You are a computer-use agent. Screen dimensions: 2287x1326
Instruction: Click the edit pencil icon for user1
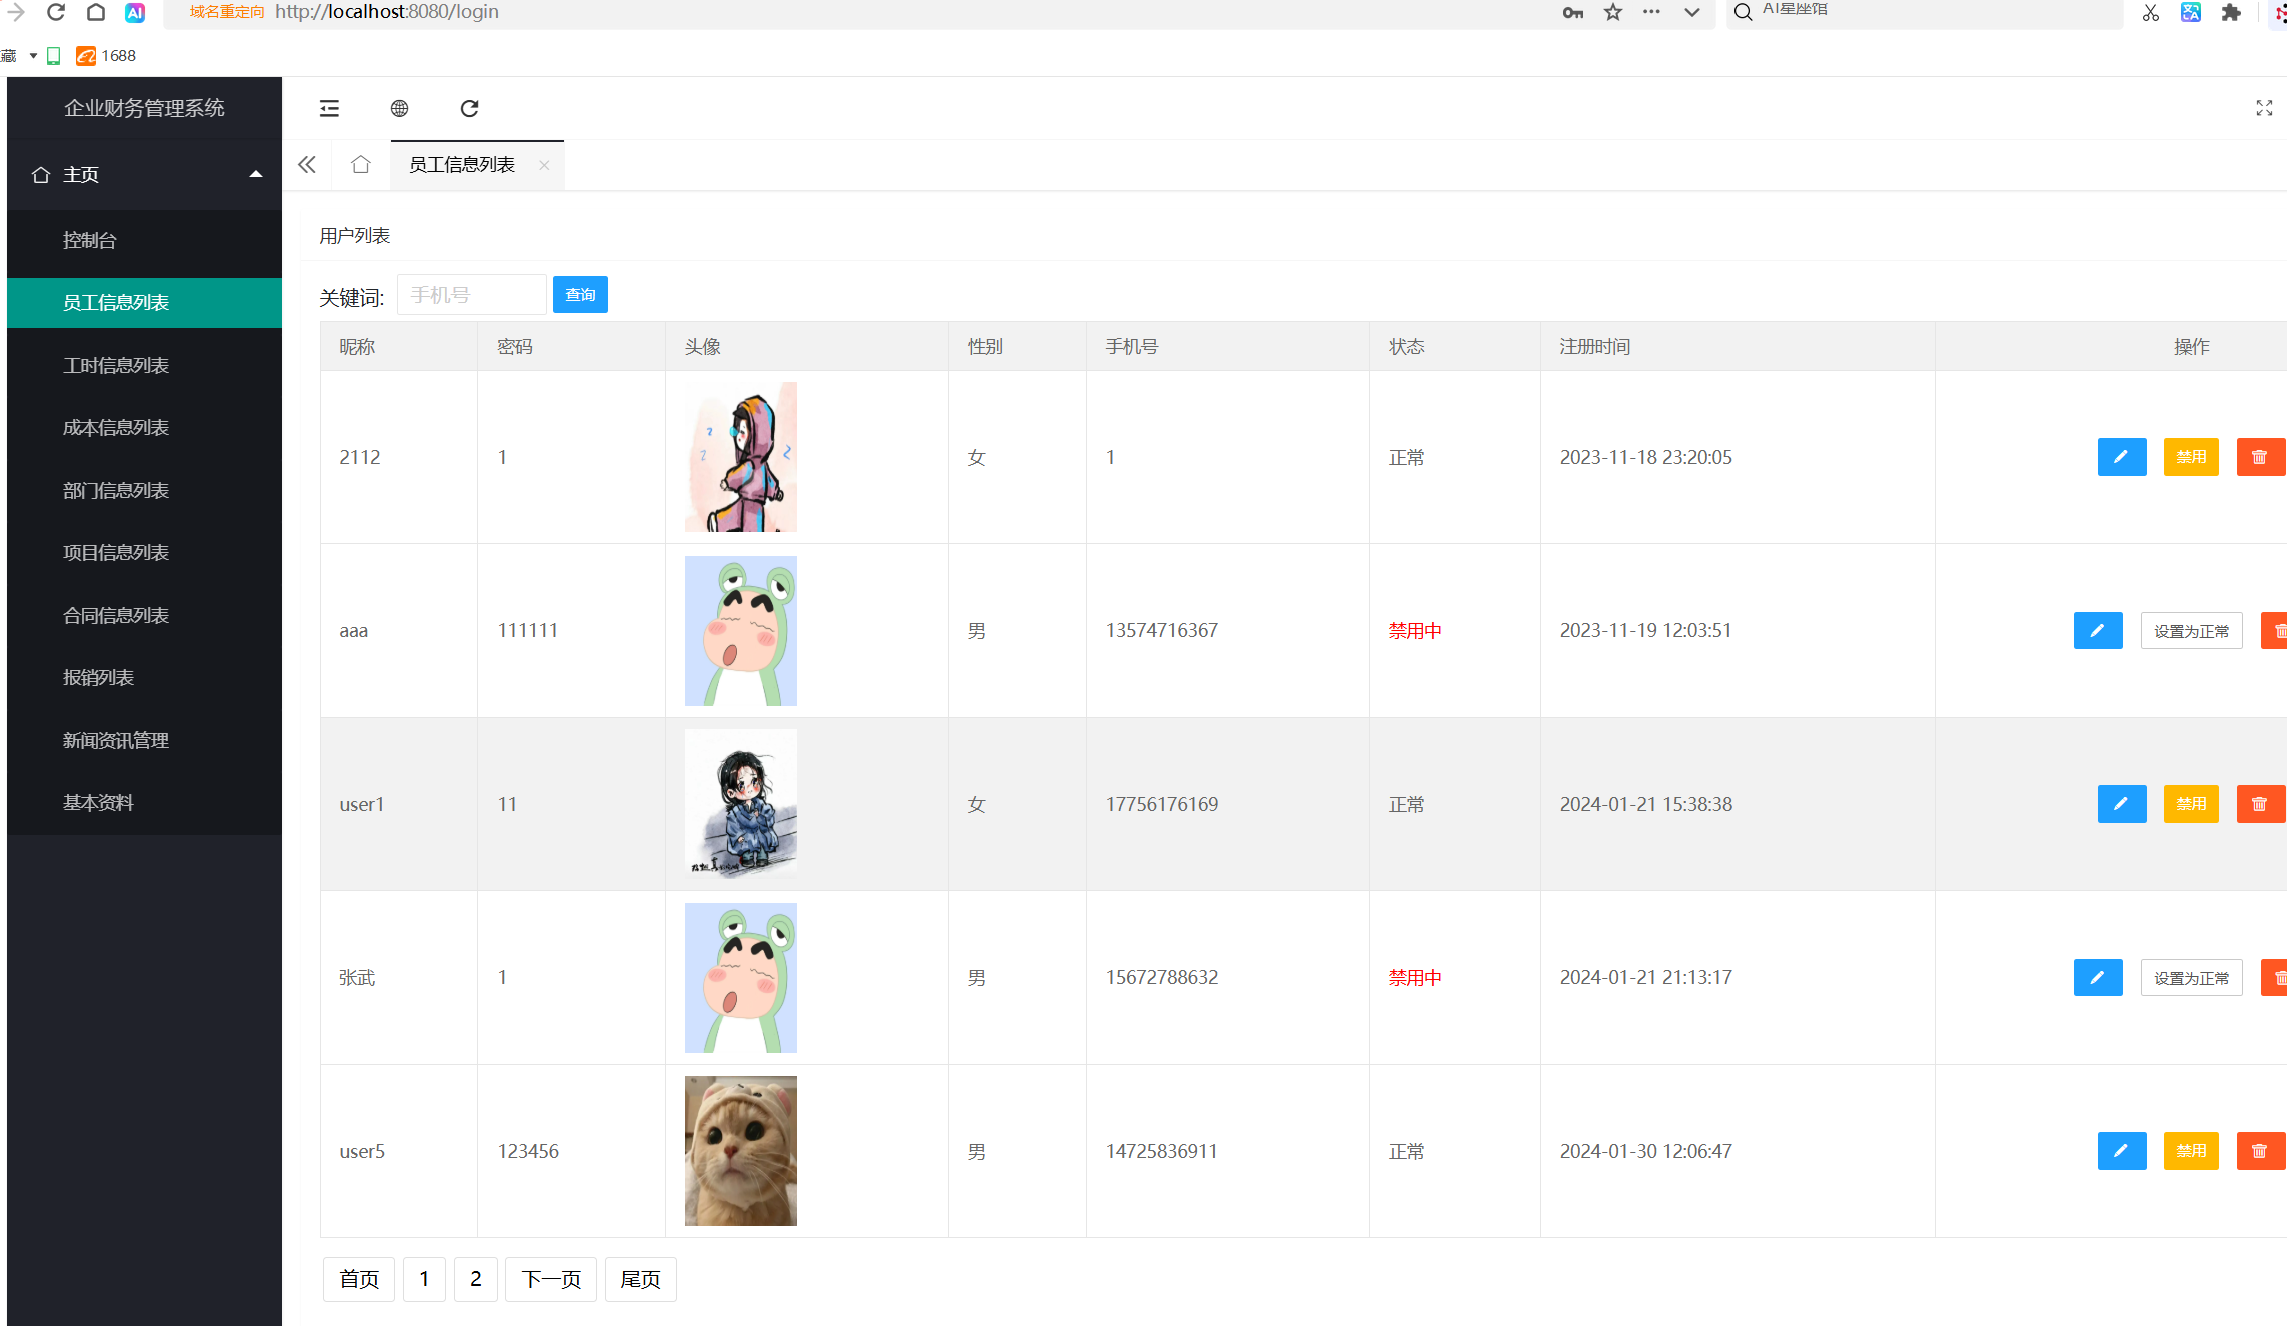[2121, 804]
